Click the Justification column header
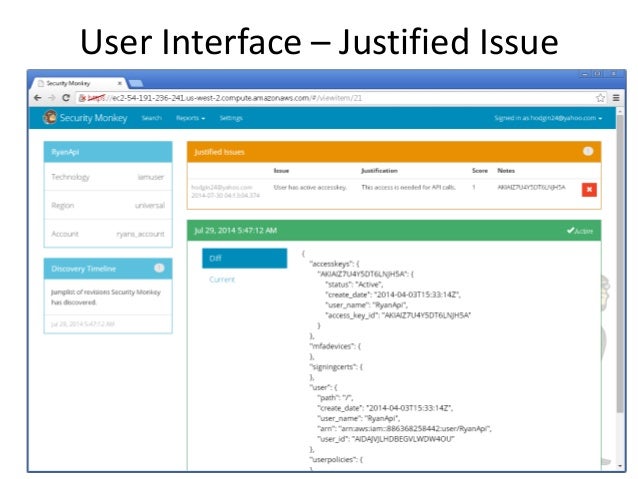Image resolution: width=638 pixels, height=479 pixels. pos(379,171)
